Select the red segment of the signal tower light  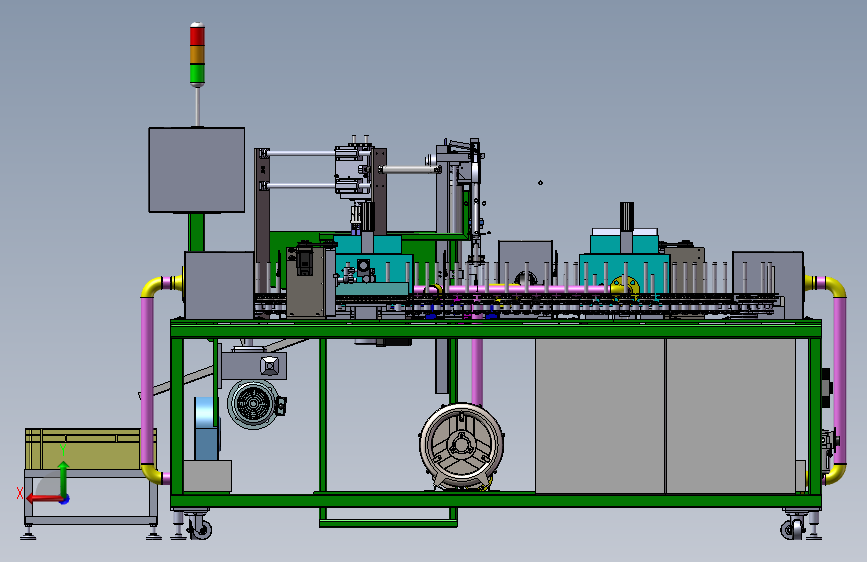coord(197,37)
